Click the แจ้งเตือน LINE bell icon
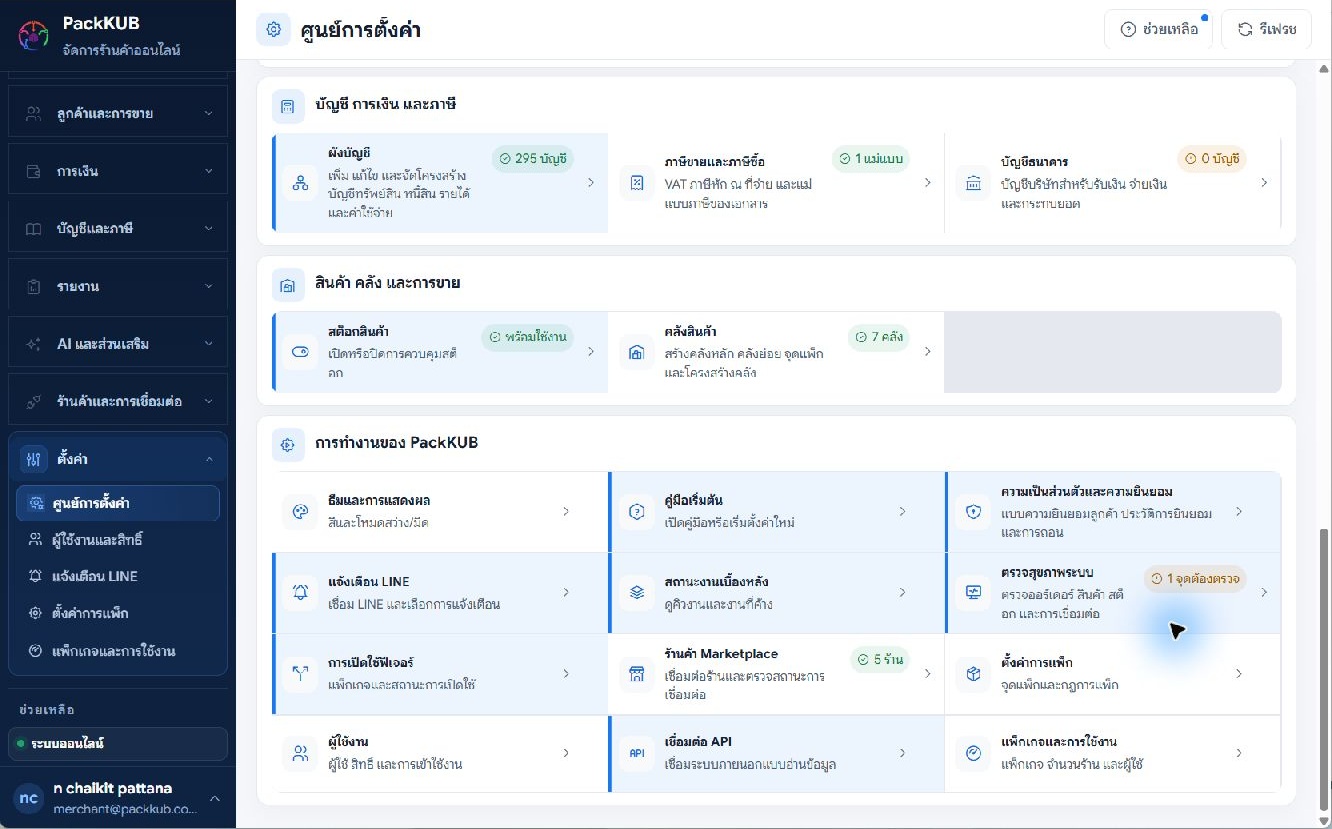This screenshot has height=829, width=1332. [300, 592]
